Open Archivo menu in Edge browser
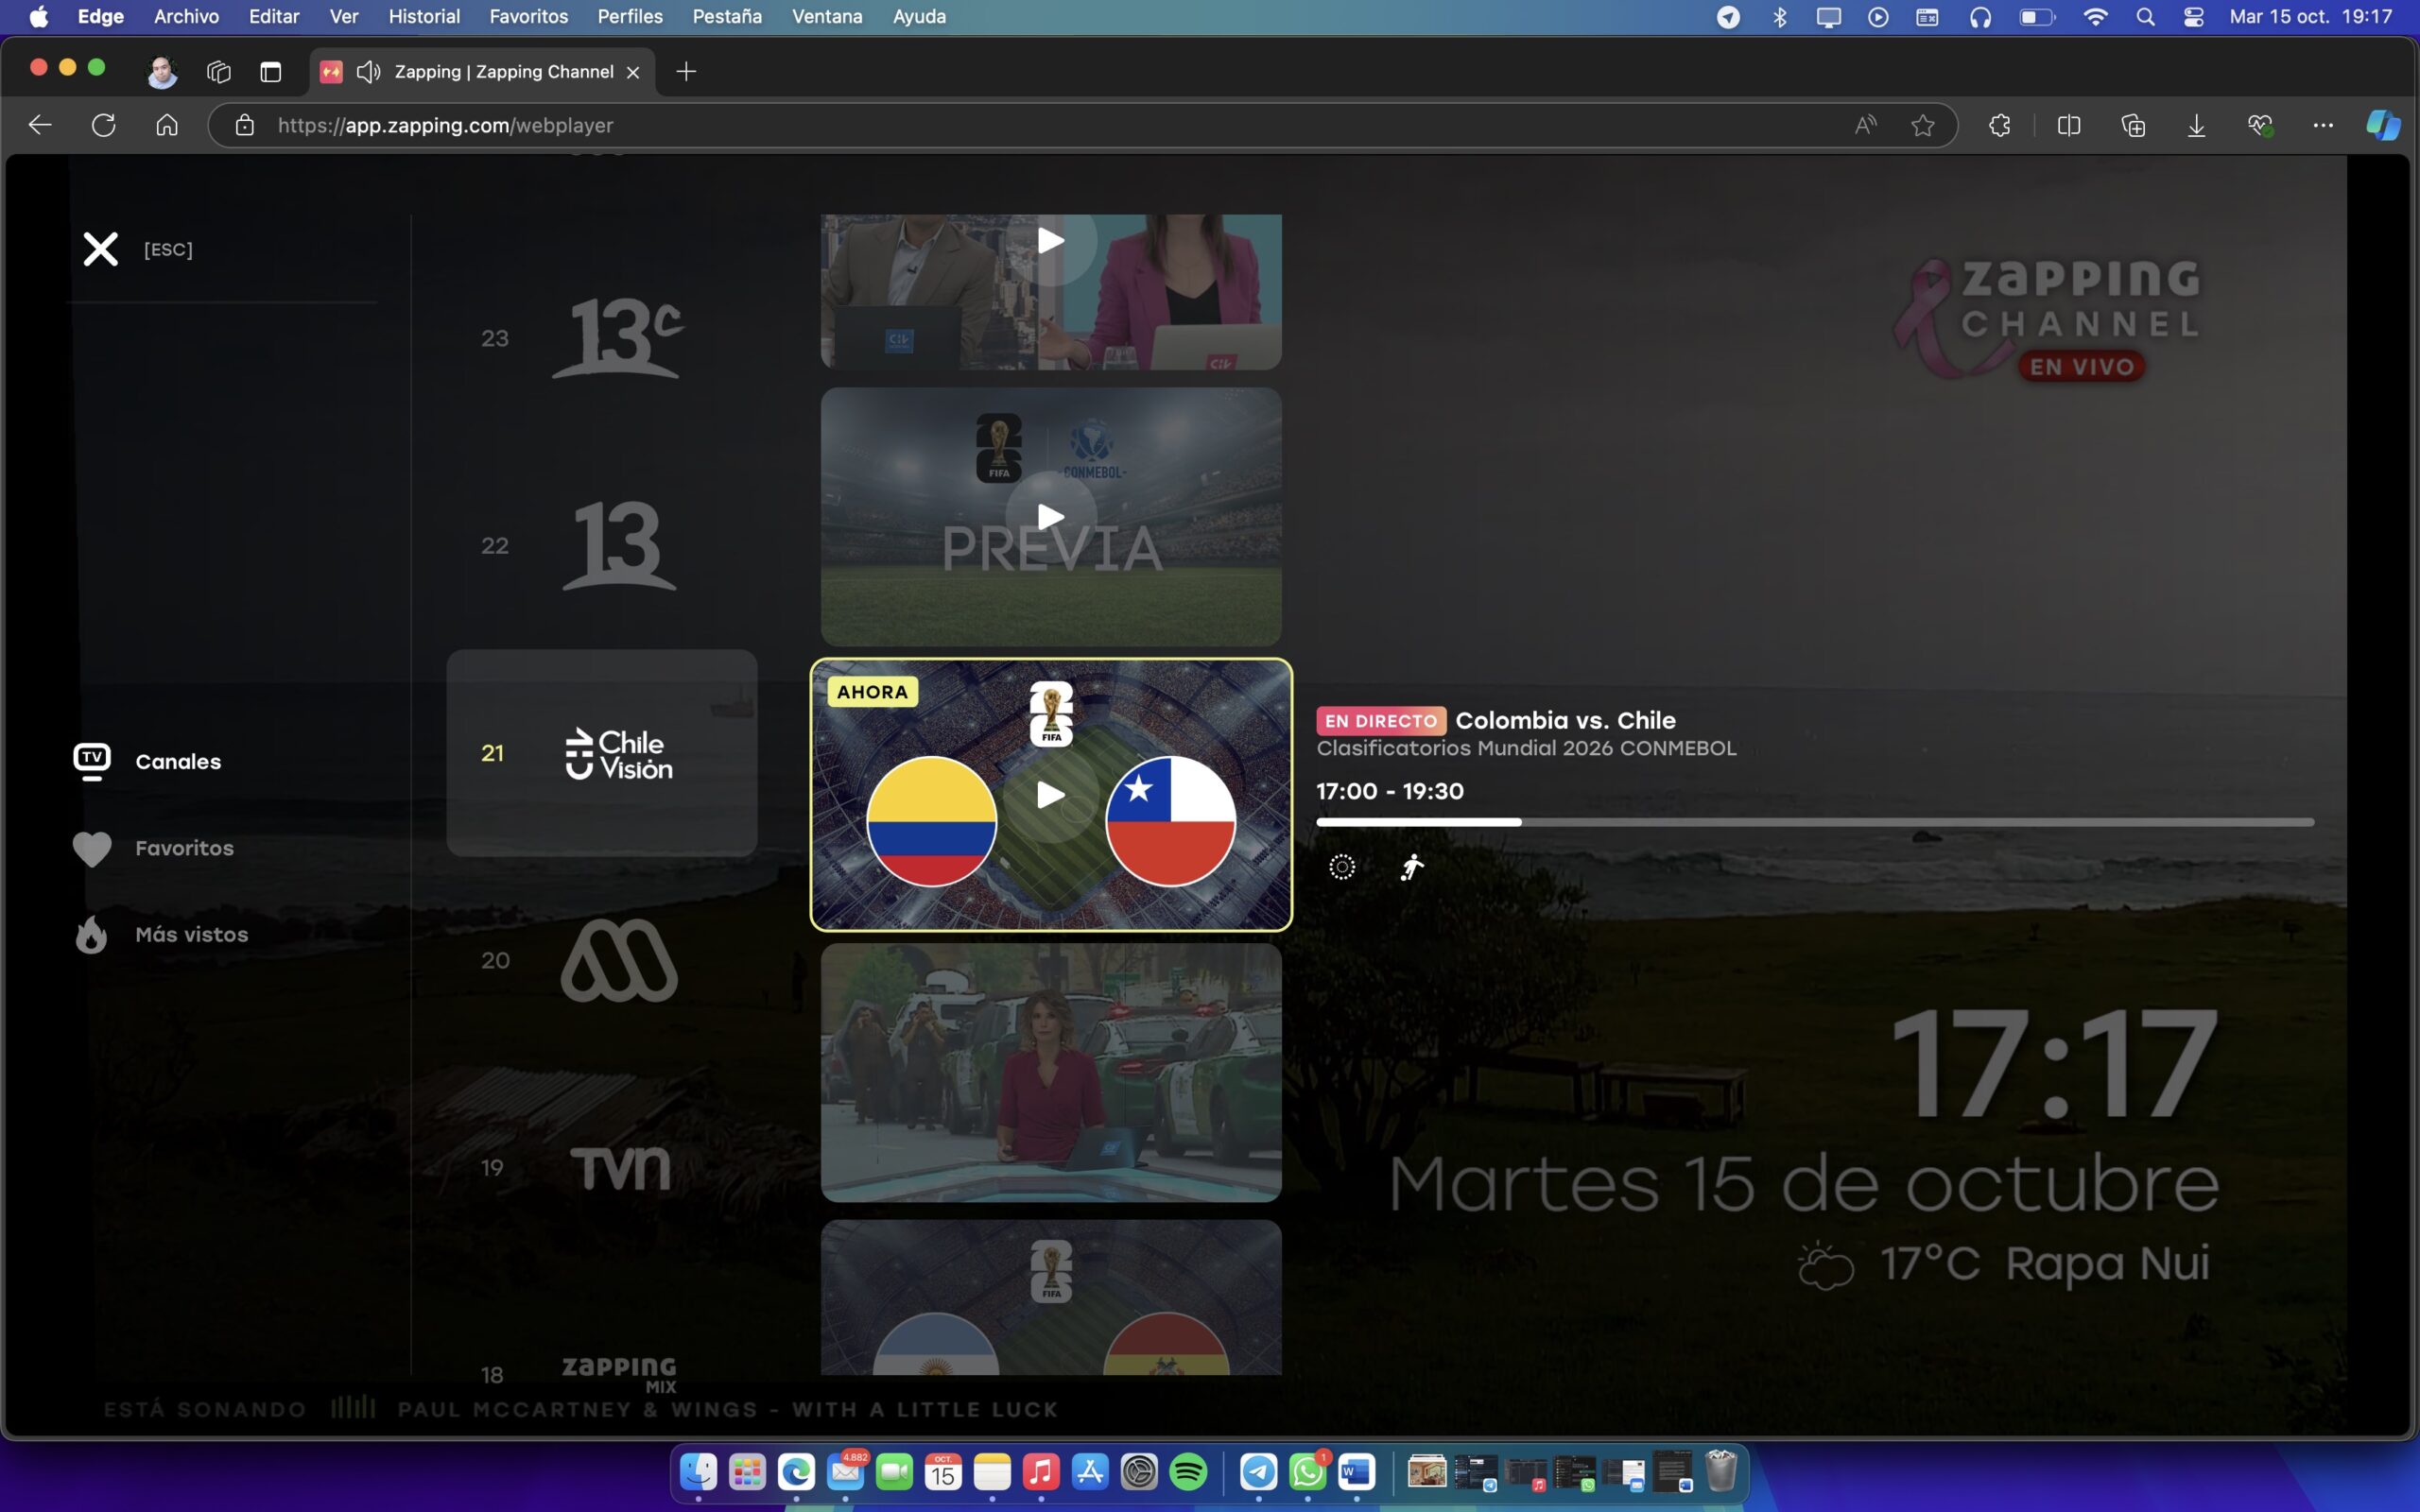This screenshot has width=2420, height=1512. tap(186, 16)
